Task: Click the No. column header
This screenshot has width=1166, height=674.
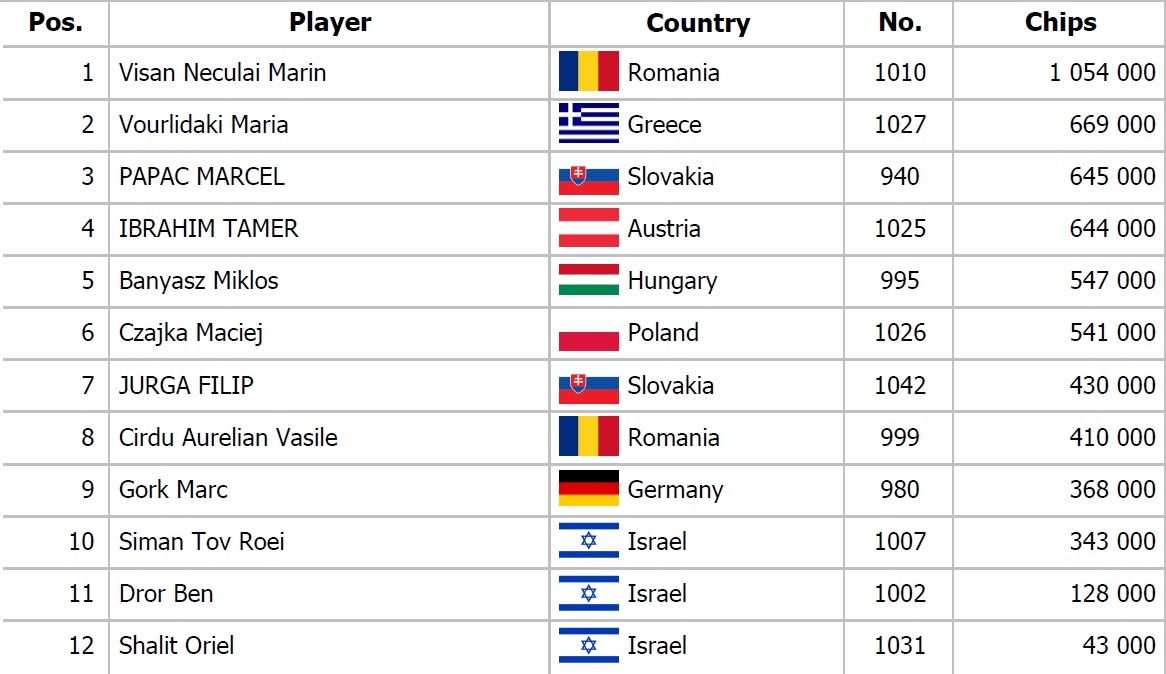Action: tap(899, 22)
